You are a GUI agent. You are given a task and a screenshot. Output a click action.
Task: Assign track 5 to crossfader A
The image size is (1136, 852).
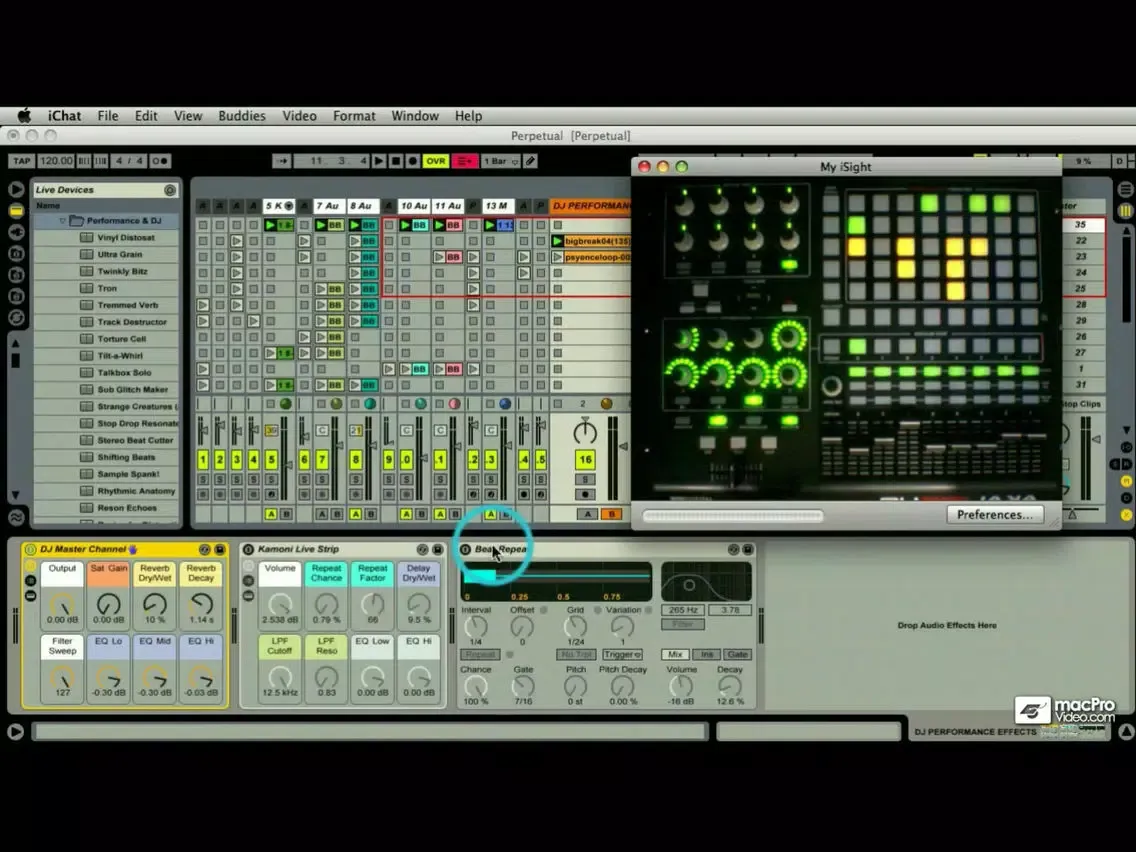click(x=271, y=514)
